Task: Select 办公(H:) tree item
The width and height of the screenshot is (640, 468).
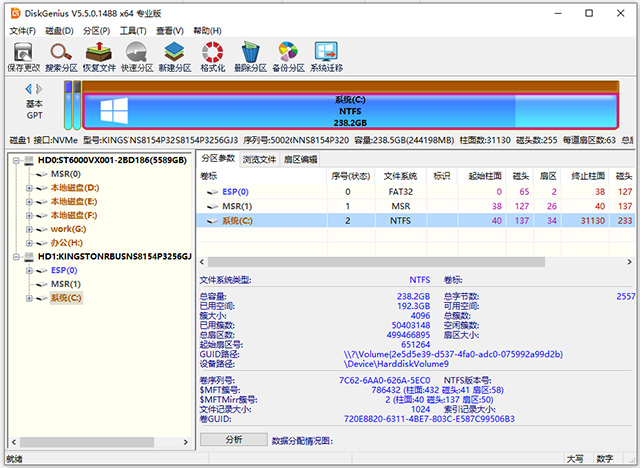Action: (x=67, y=243)
